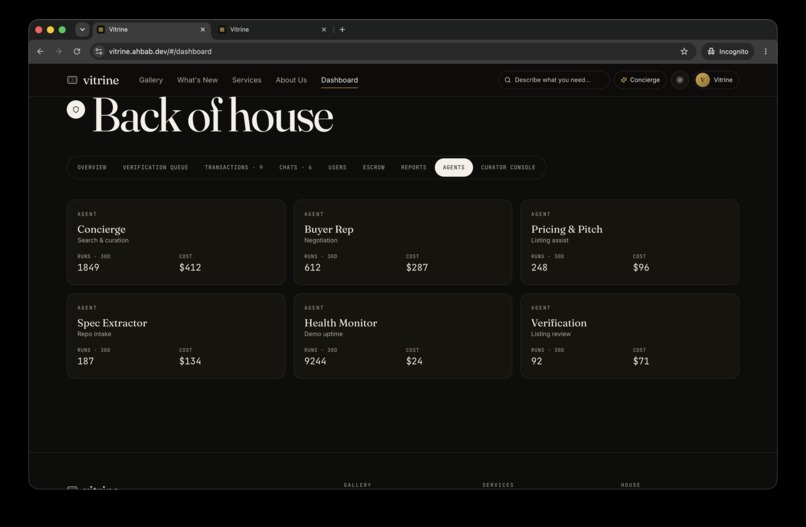
Task: Click the 'Back of house' heading
Action: [x=213, y=116]
